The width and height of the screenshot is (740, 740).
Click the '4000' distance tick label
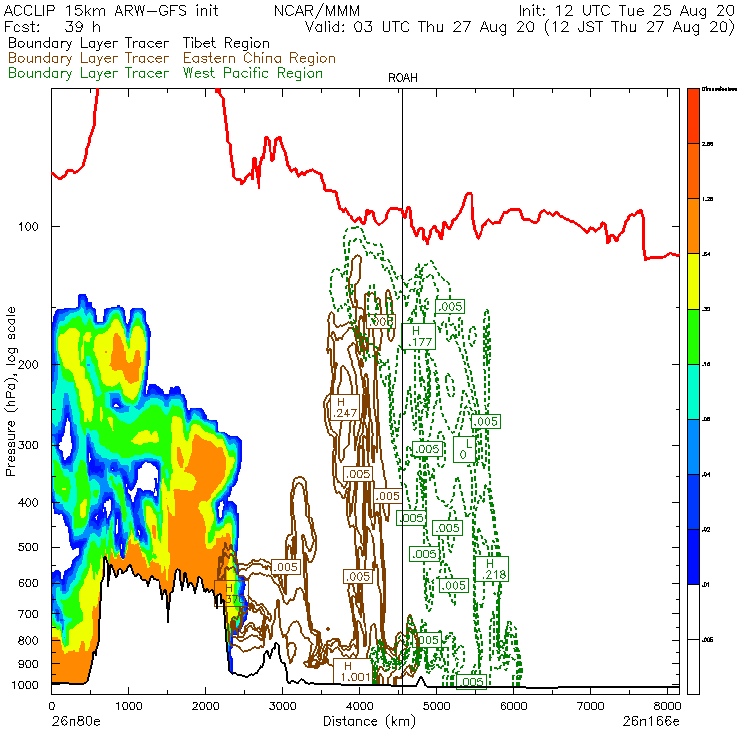[359, 706]
